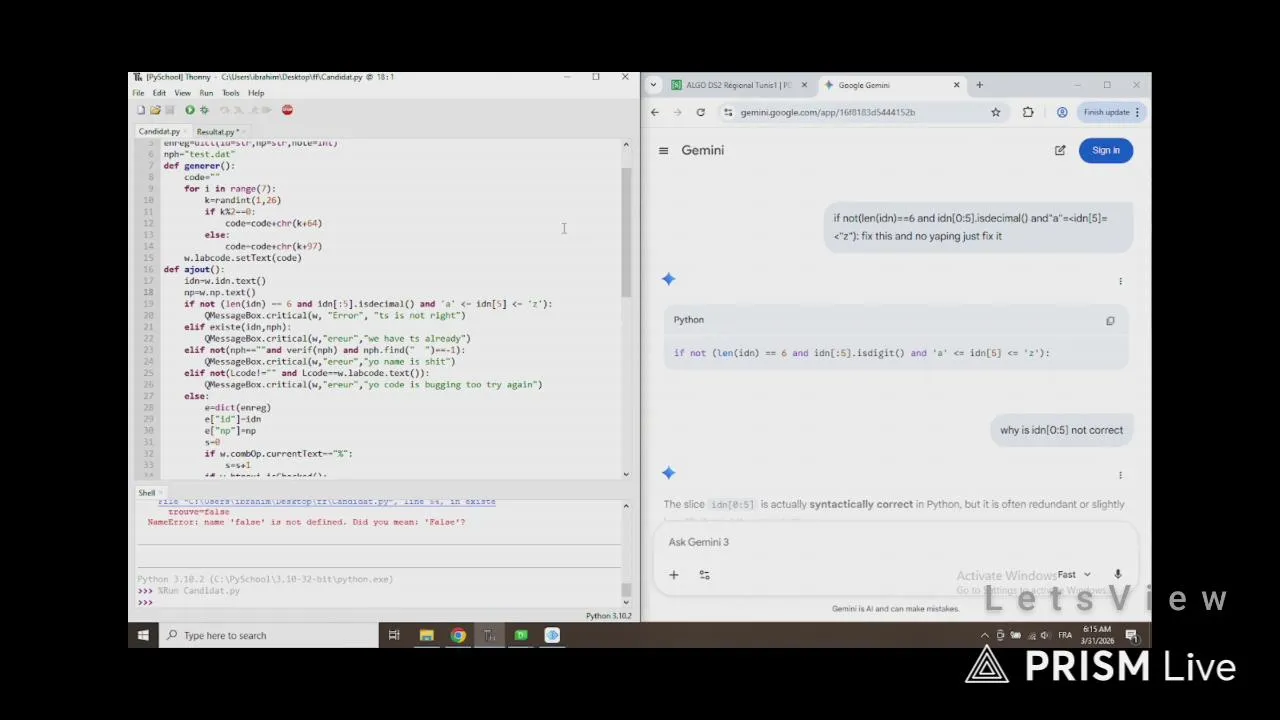
Task: Open Task View on the taskbar
Action: 394,635
